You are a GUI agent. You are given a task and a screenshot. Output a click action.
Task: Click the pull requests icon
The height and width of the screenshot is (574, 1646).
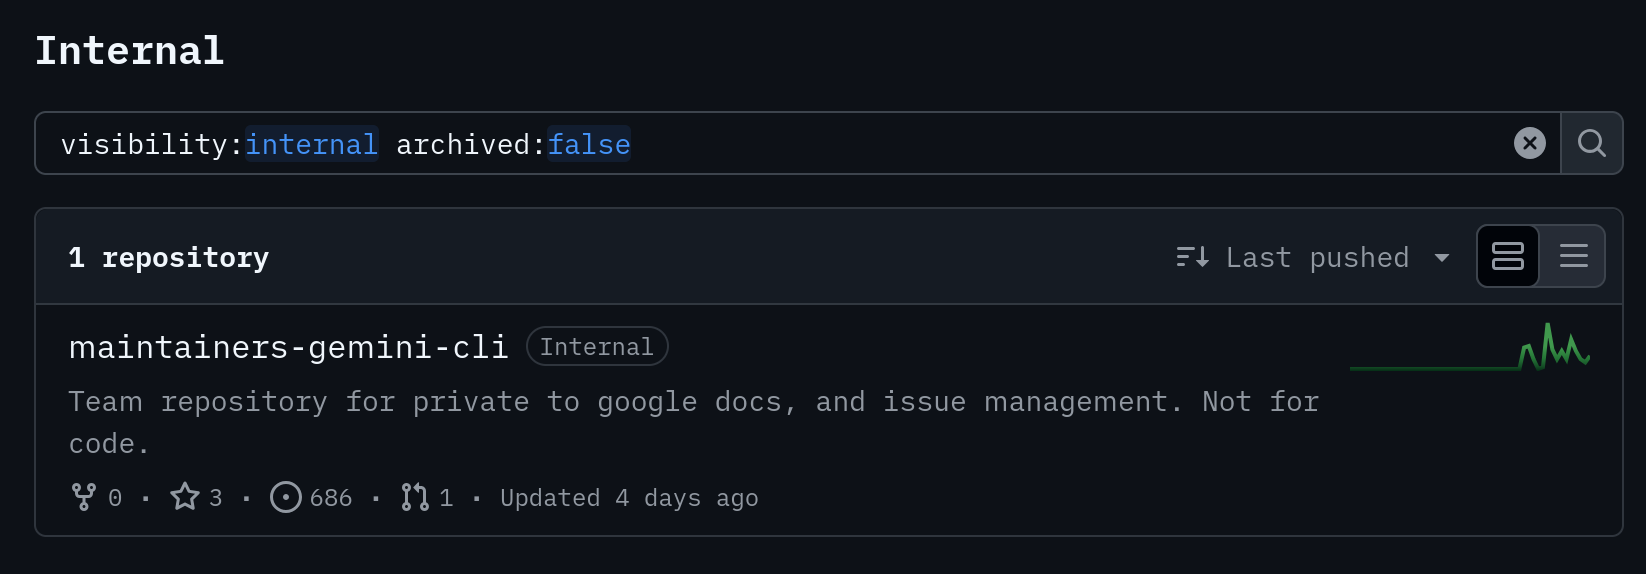415,497
